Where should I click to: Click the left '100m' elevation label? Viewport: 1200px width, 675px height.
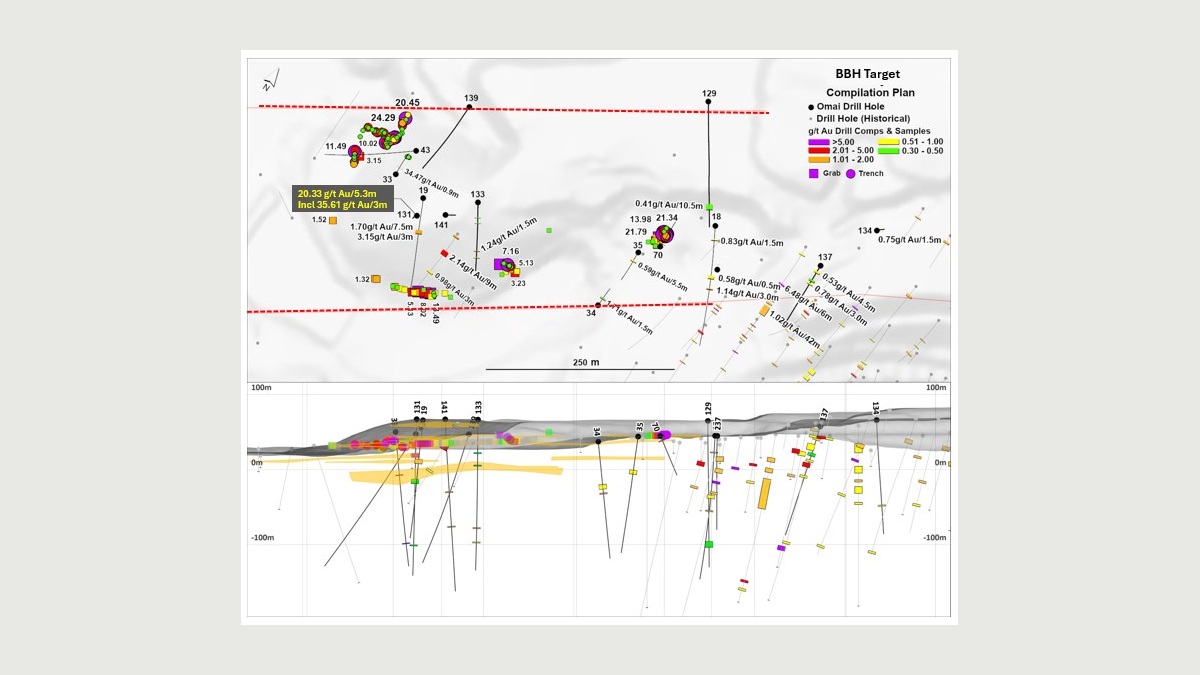(x=263, y=387)
